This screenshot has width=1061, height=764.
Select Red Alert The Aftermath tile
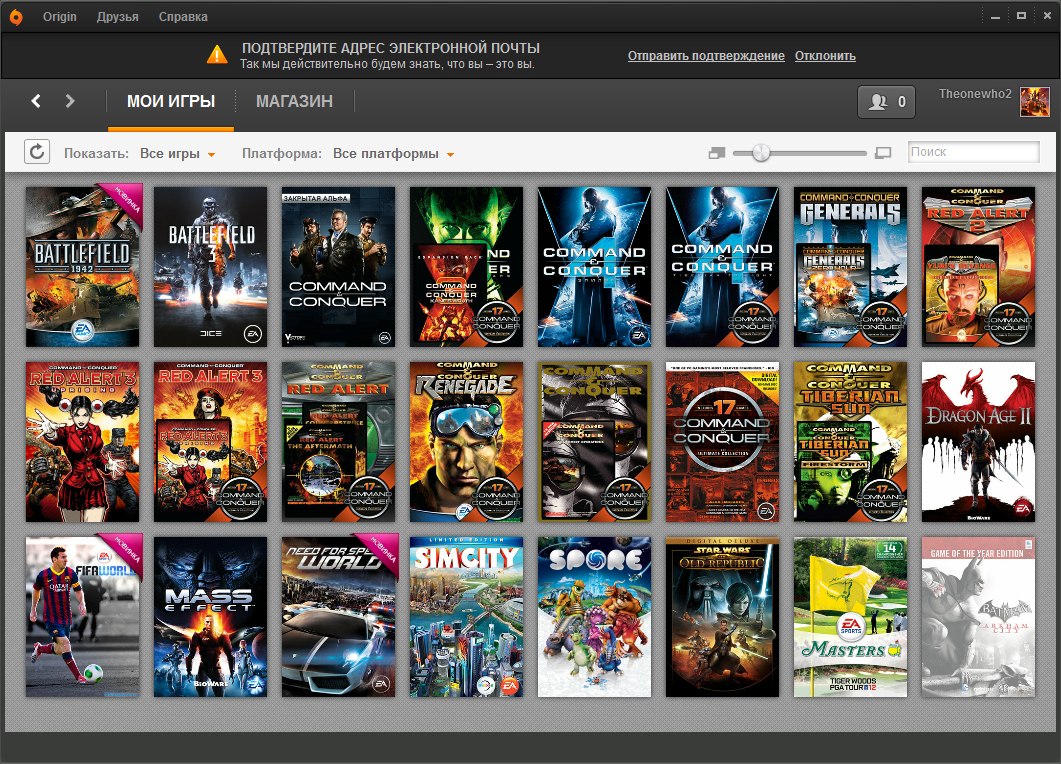338,442
